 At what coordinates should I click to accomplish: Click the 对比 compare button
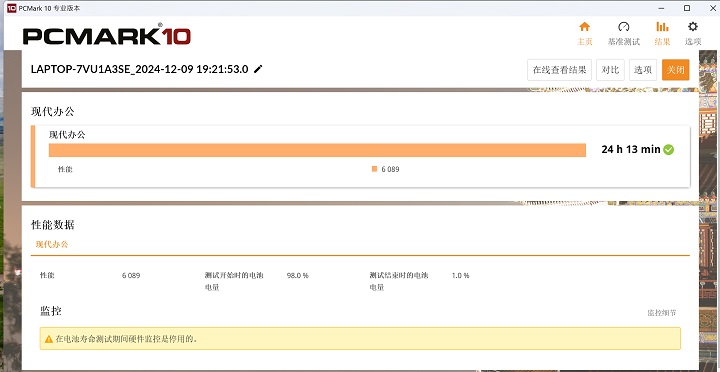pos(610,70)
